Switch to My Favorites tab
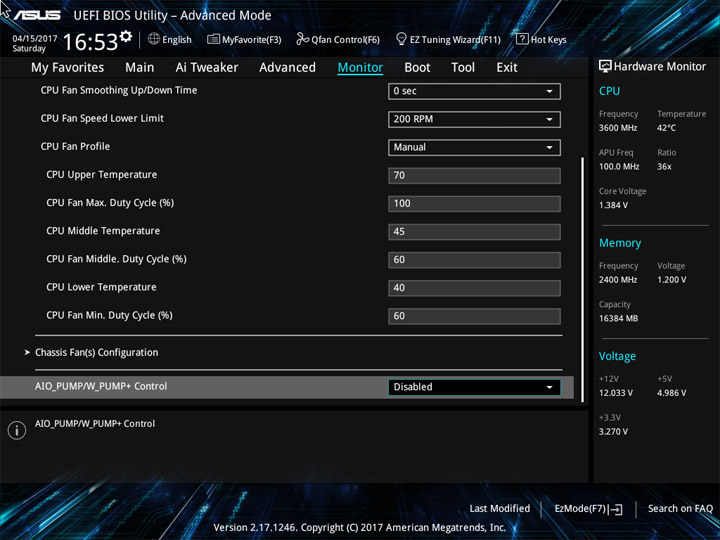This screenshot has height=540, width=720. tap(68, 68)
